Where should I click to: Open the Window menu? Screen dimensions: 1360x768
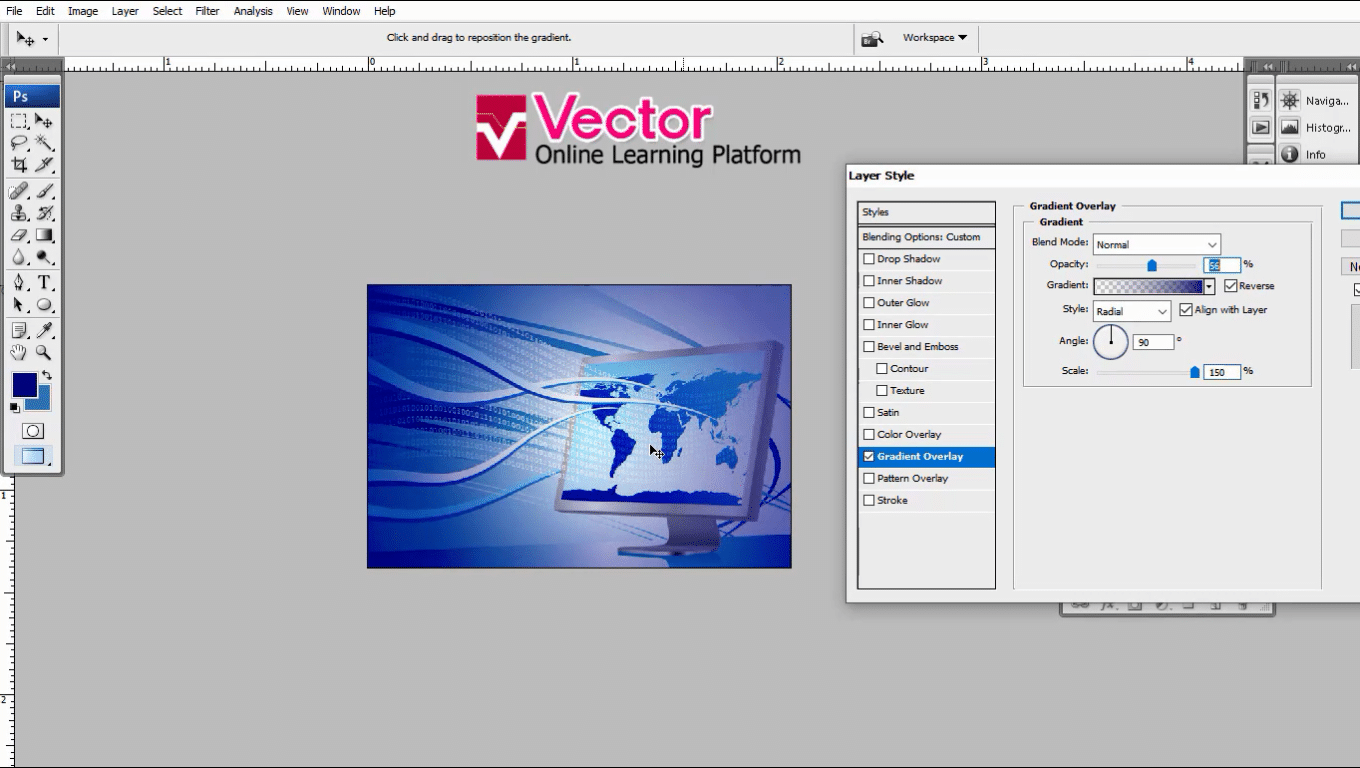tap(341, 11)
